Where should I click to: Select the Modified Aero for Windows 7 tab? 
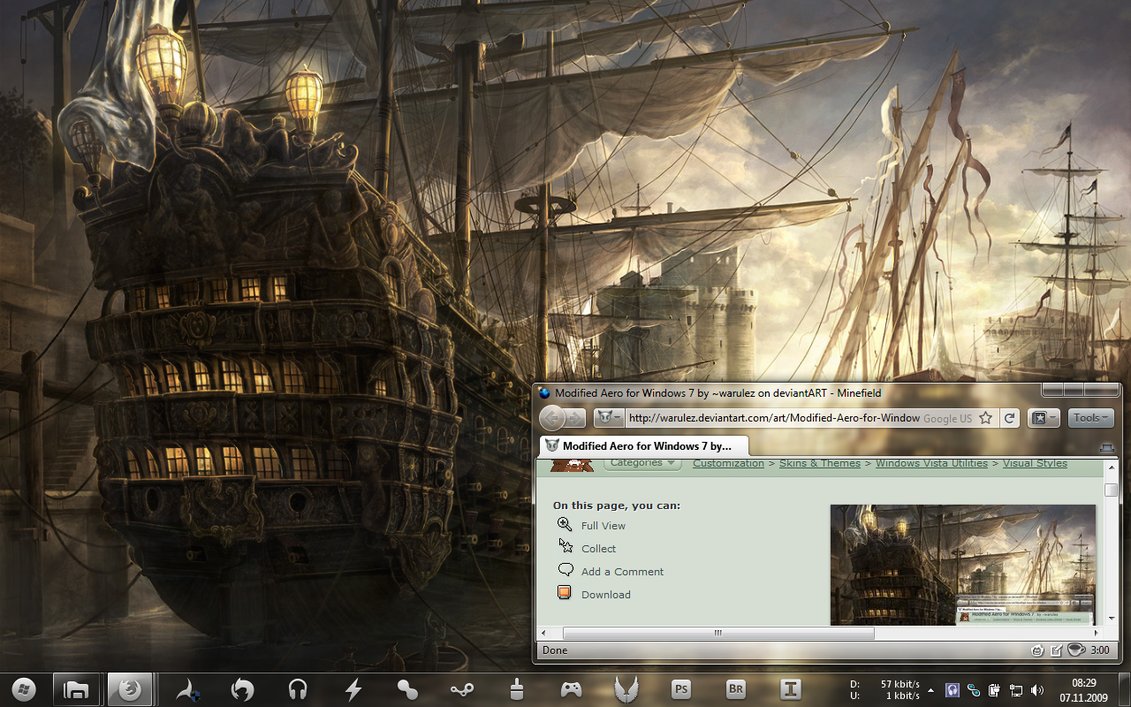coord(645,446)
